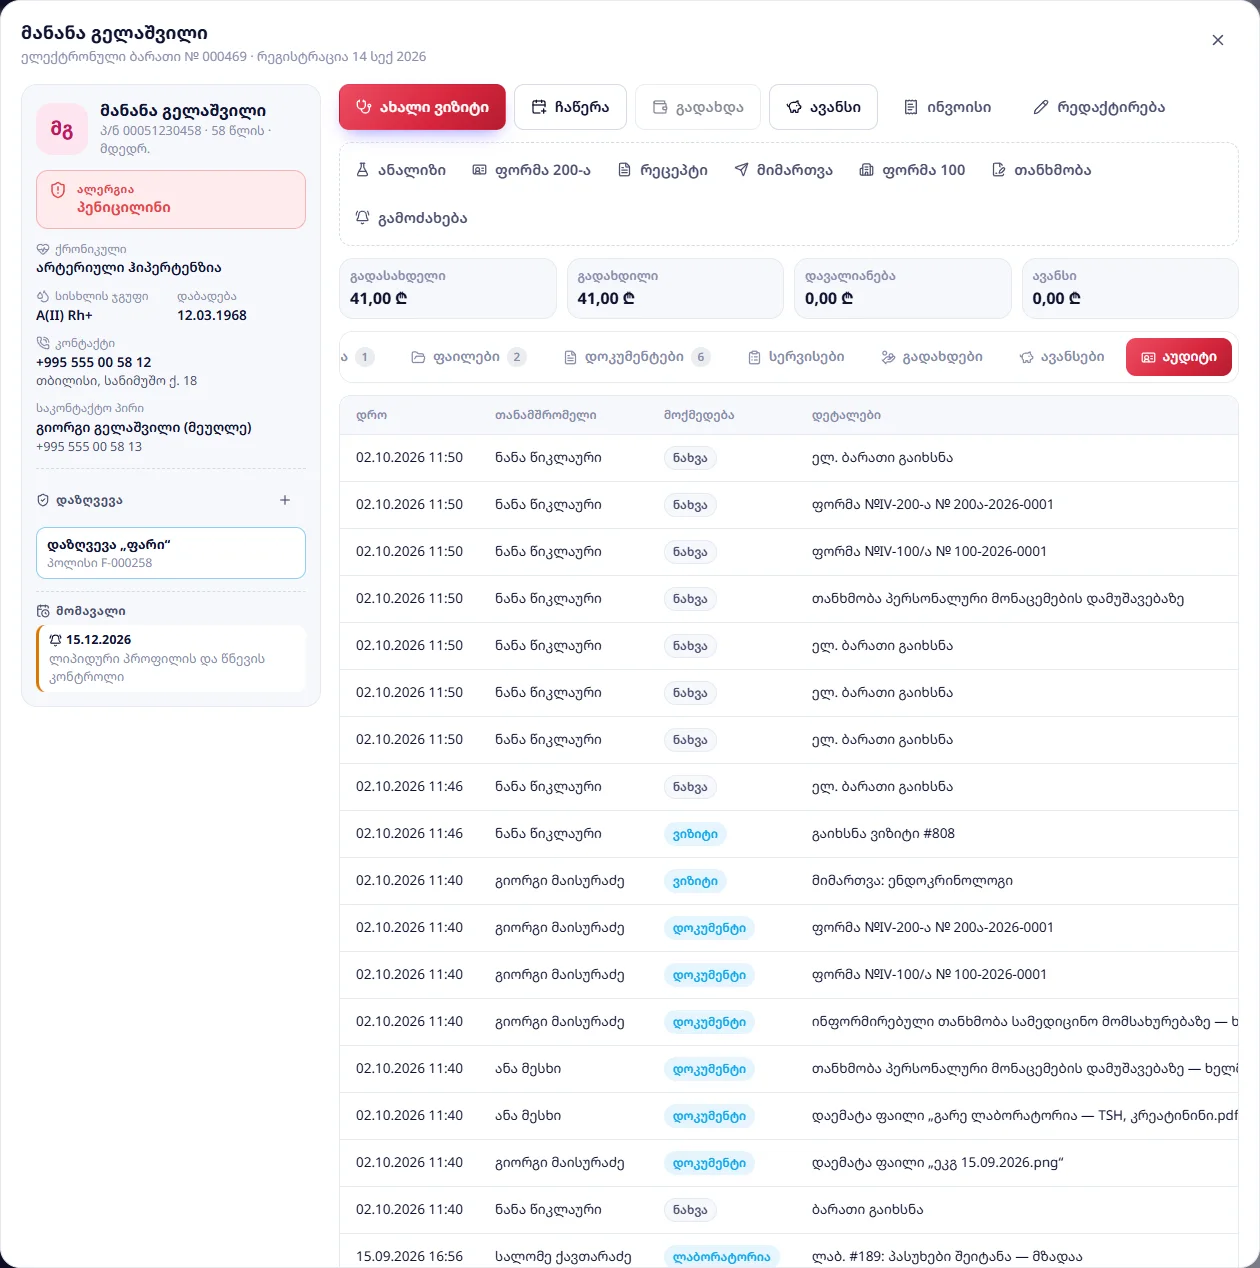Viewport: 1260px width, 1268px height.
Task: Click the stethoscope icon on ახალი ვიზიტი
Action: (x=364, y=107)
